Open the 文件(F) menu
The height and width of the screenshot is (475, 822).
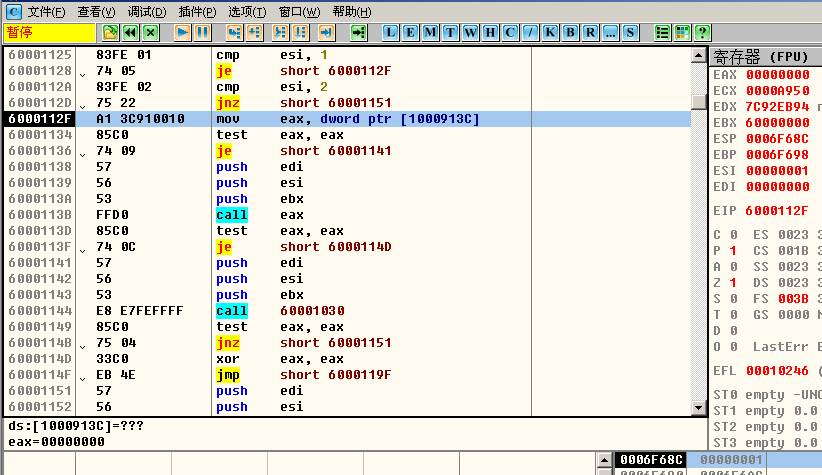click(46, 12)
